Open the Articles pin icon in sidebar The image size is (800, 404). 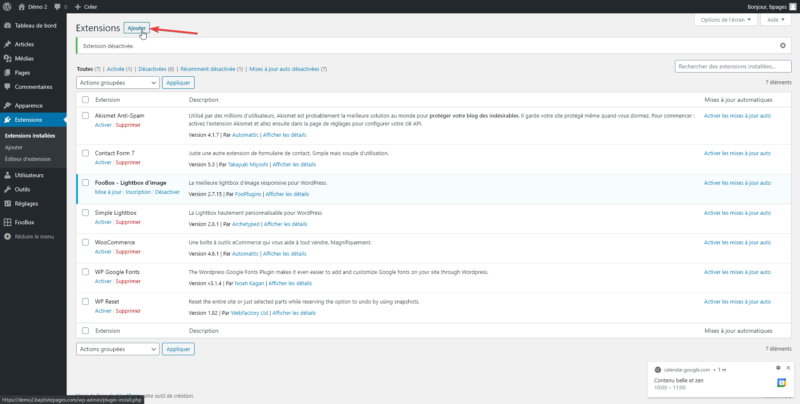pos(8,45)
